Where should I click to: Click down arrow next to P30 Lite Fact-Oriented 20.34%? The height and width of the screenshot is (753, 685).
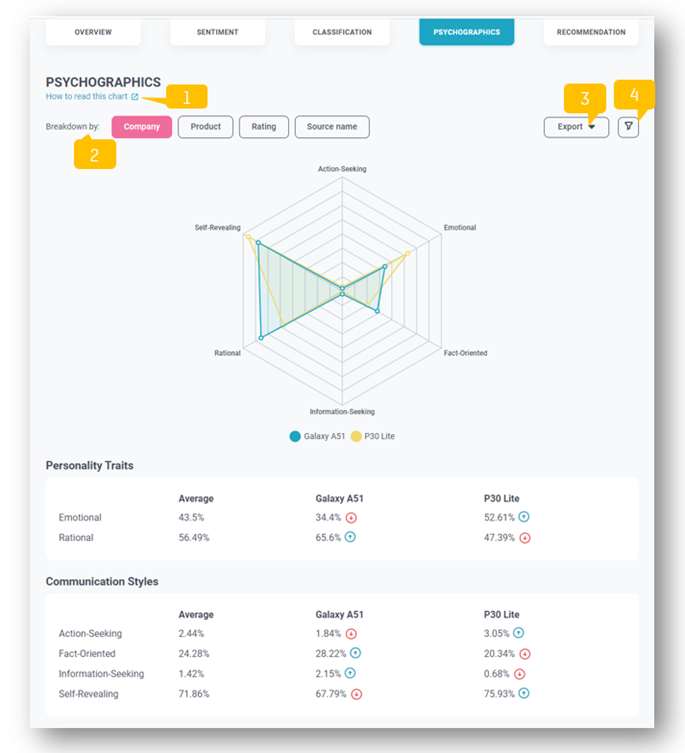coord(525,654)
